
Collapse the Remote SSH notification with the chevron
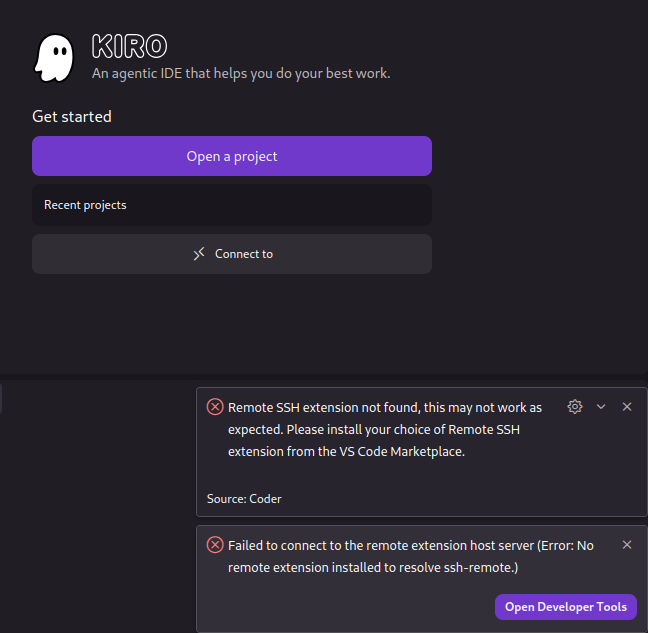[x=601, y=407]
